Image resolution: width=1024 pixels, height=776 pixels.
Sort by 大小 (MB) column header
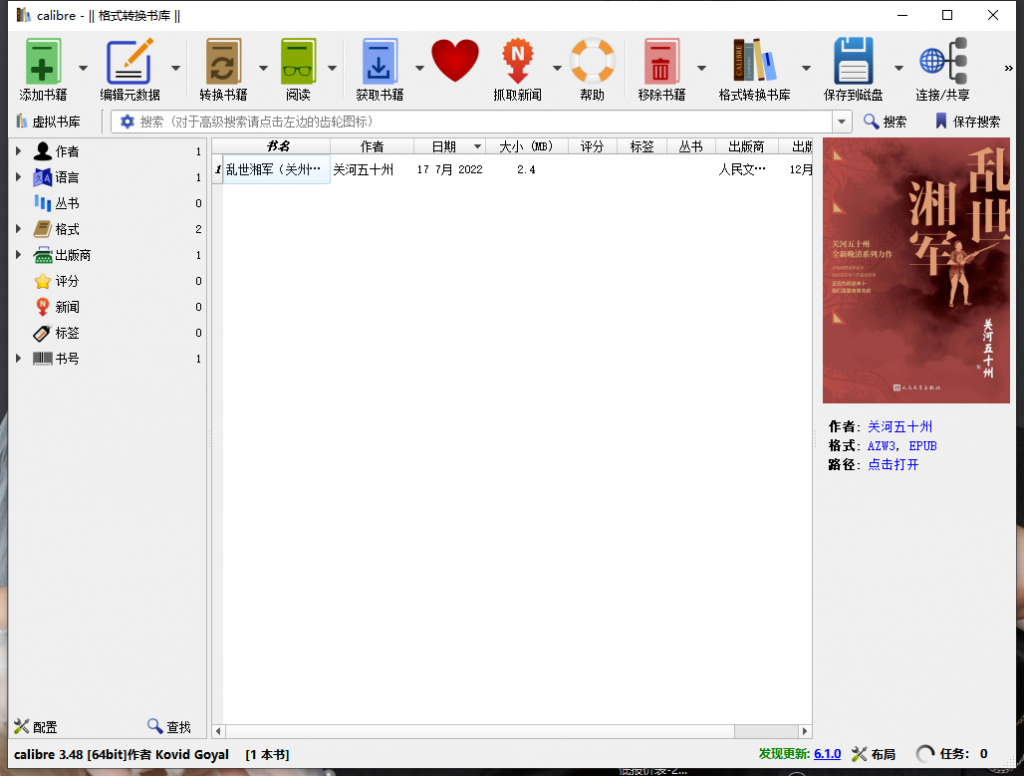526,146
